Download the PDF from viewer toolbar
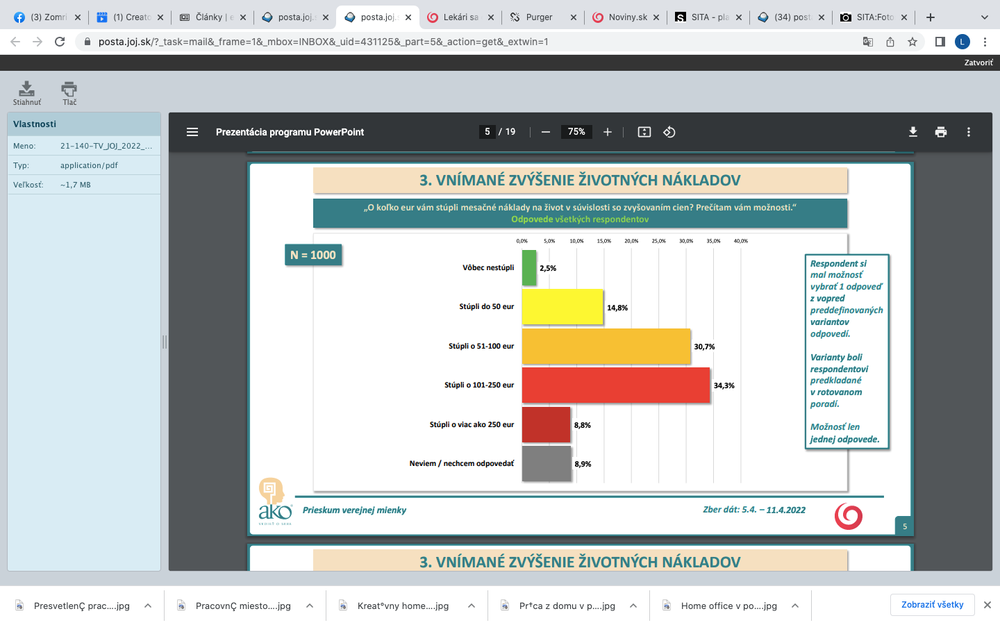Image resolution: width=1000 pixels, height=625 pixels. (913, 132)
